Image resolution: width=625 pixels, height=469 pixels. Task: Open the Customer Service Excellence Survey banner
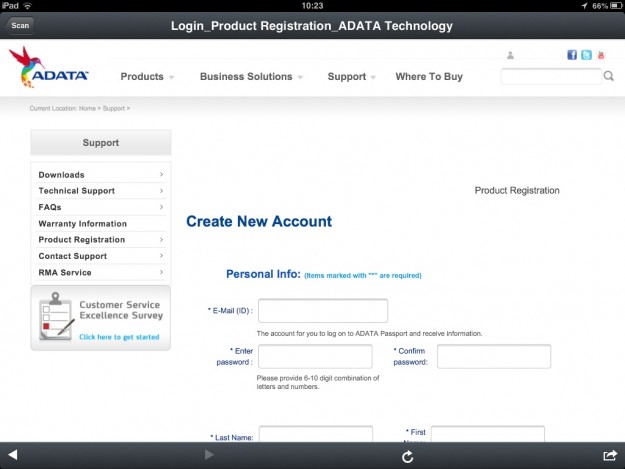point(100,319)
